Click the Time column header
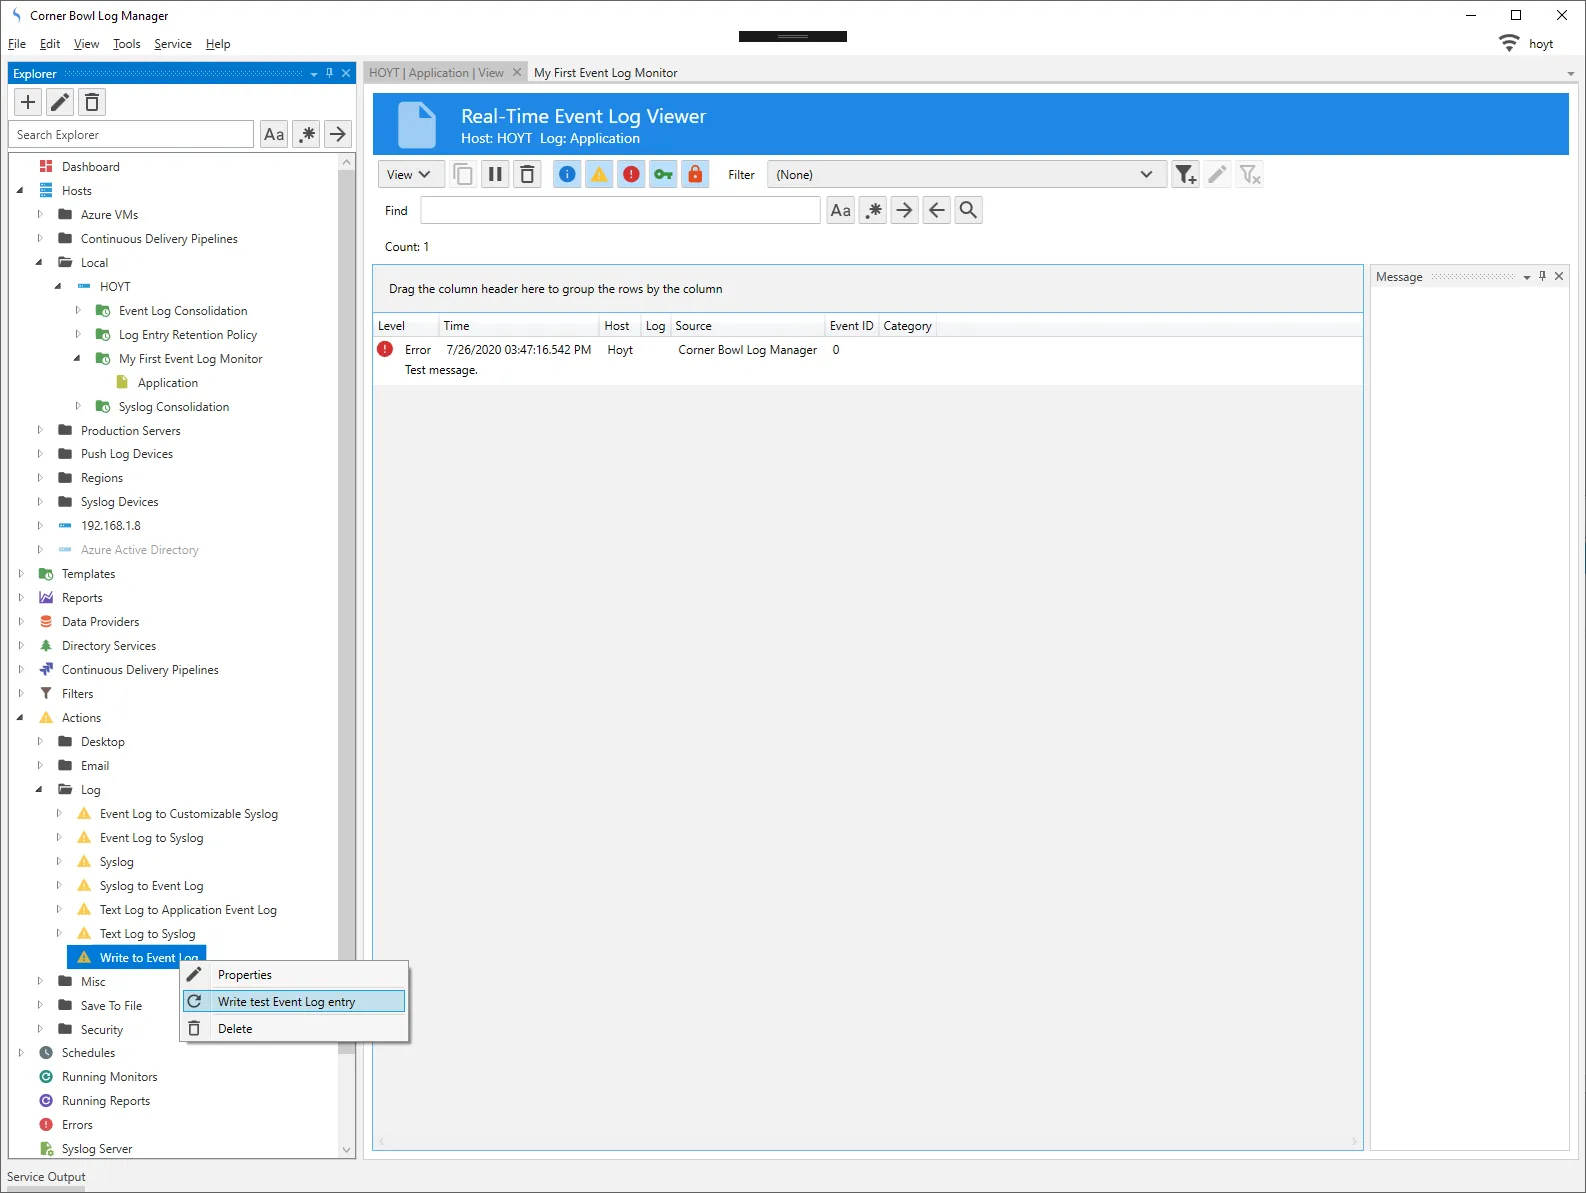The width and height of the screenshot is (1586, 1193). (x=518, y=326)
